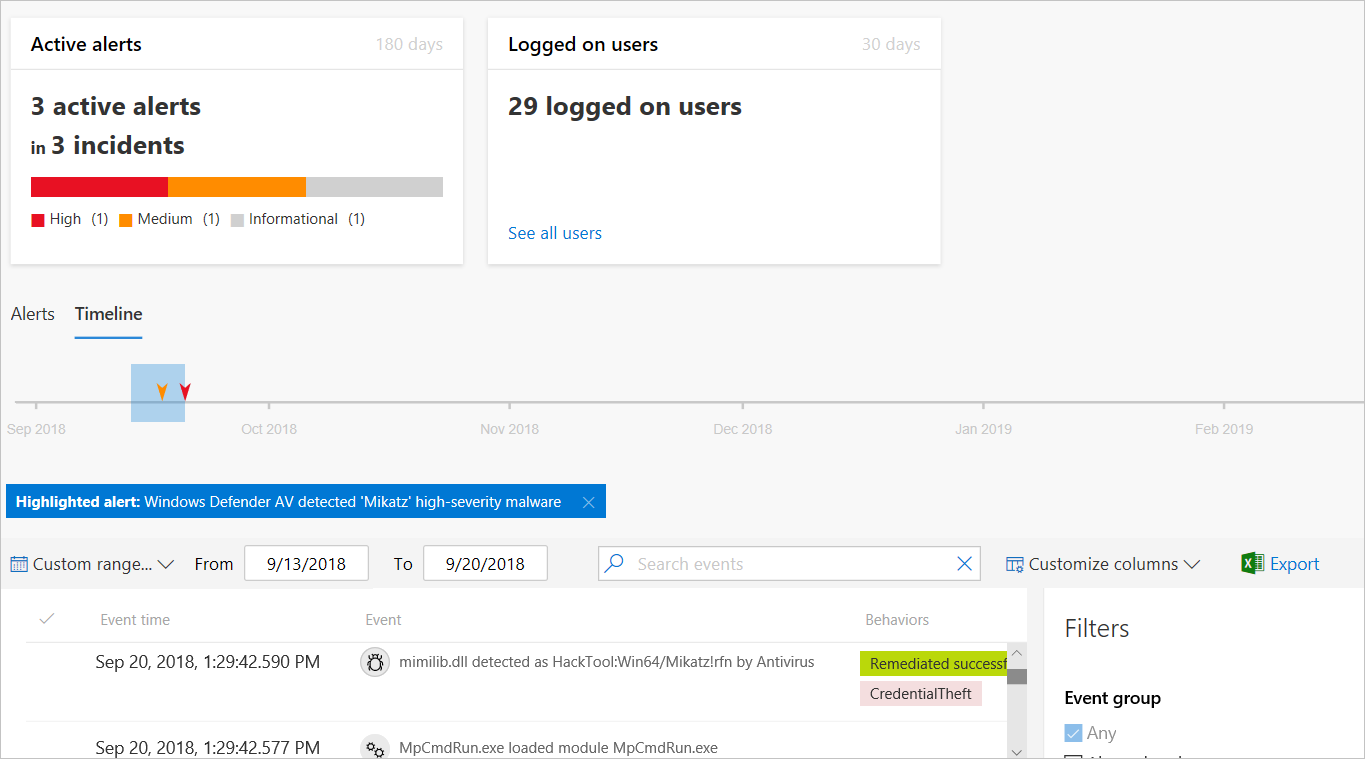Click the Excel icon next to Export
1365x759 pixels.
click(1253, 564)
